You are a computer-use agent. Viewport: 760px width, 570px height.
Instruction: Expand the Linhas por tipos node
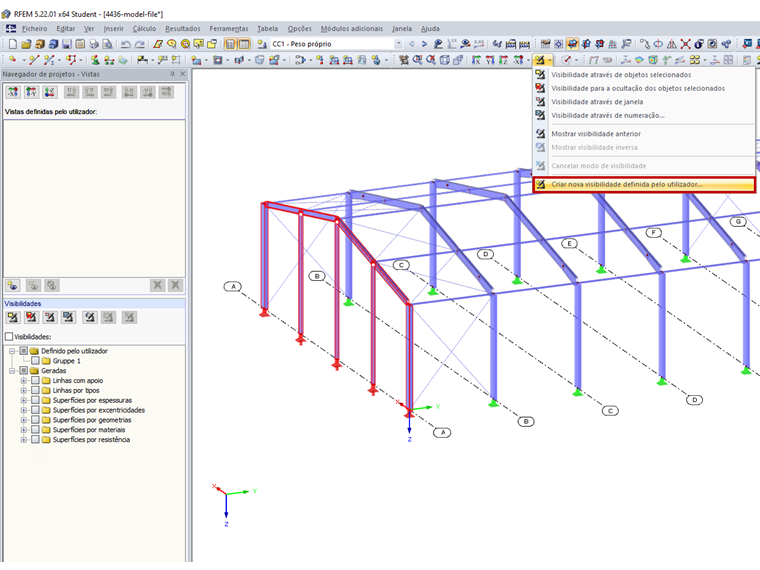[x=23, y=390]
